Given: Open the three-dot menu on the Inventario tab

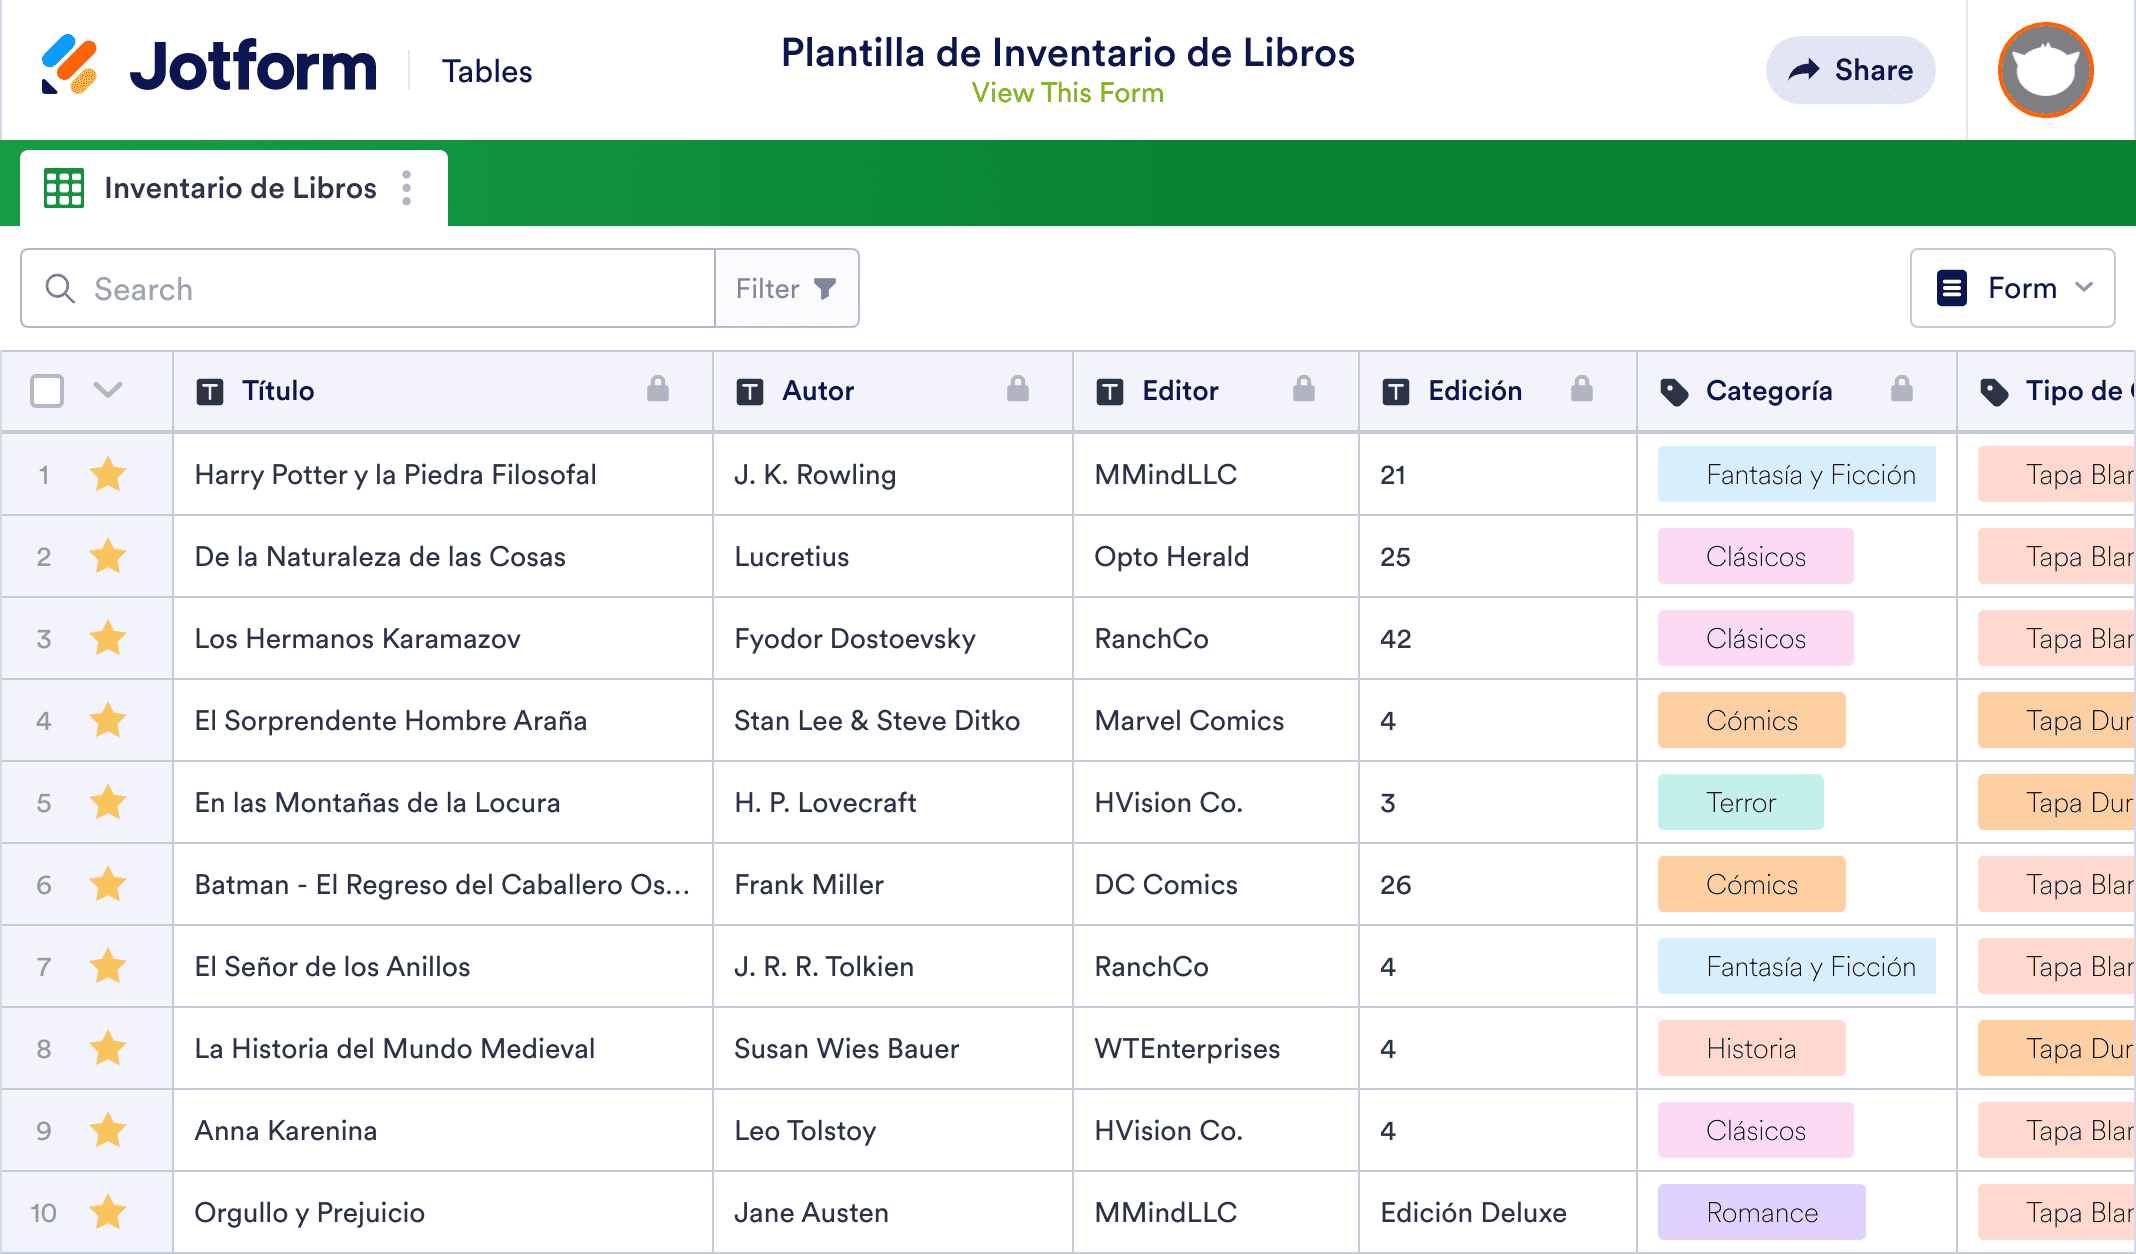Looking at the screenshot, I should pyautogui.click(x=406, y=187).
